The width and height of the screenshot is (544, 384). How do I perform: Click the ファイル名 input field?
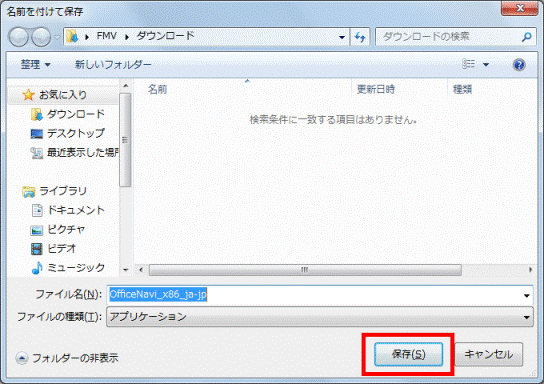[314, 295]
